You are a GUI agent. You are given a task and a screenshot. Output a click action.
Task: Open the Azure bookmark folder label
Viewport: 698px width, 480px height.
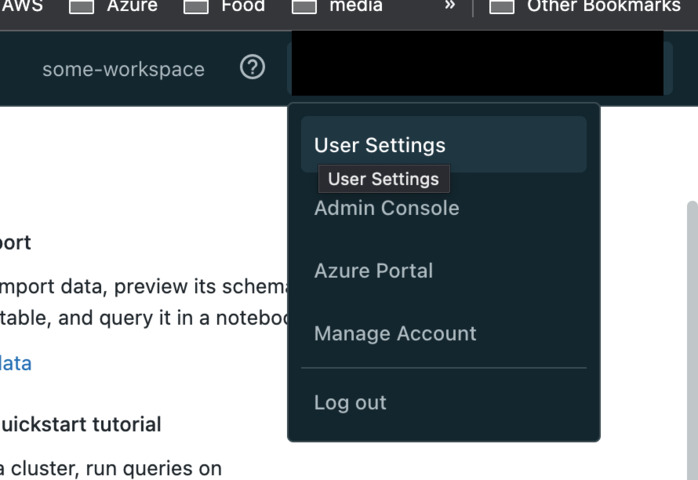pyautogui.click(x=132, y=6)
